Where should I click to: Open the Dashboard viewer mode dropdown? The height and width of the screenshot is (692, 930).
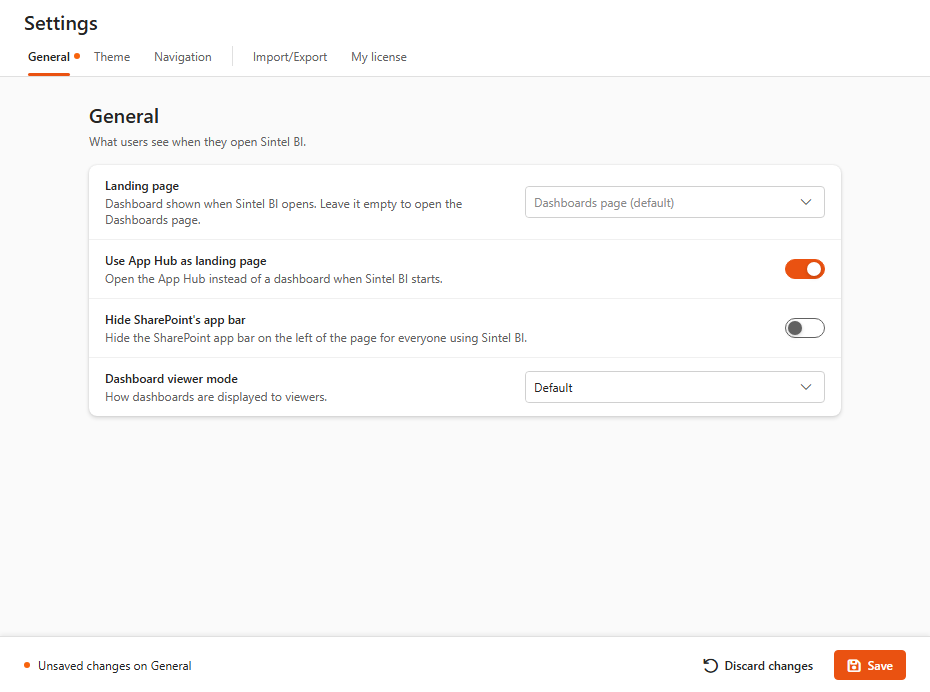point(674,387)
